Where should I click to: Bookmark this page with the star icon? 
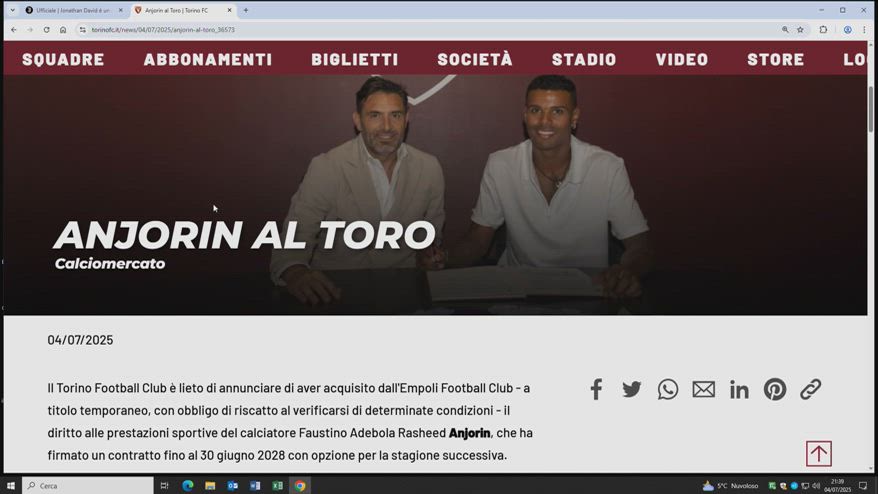tap(800, 30)
